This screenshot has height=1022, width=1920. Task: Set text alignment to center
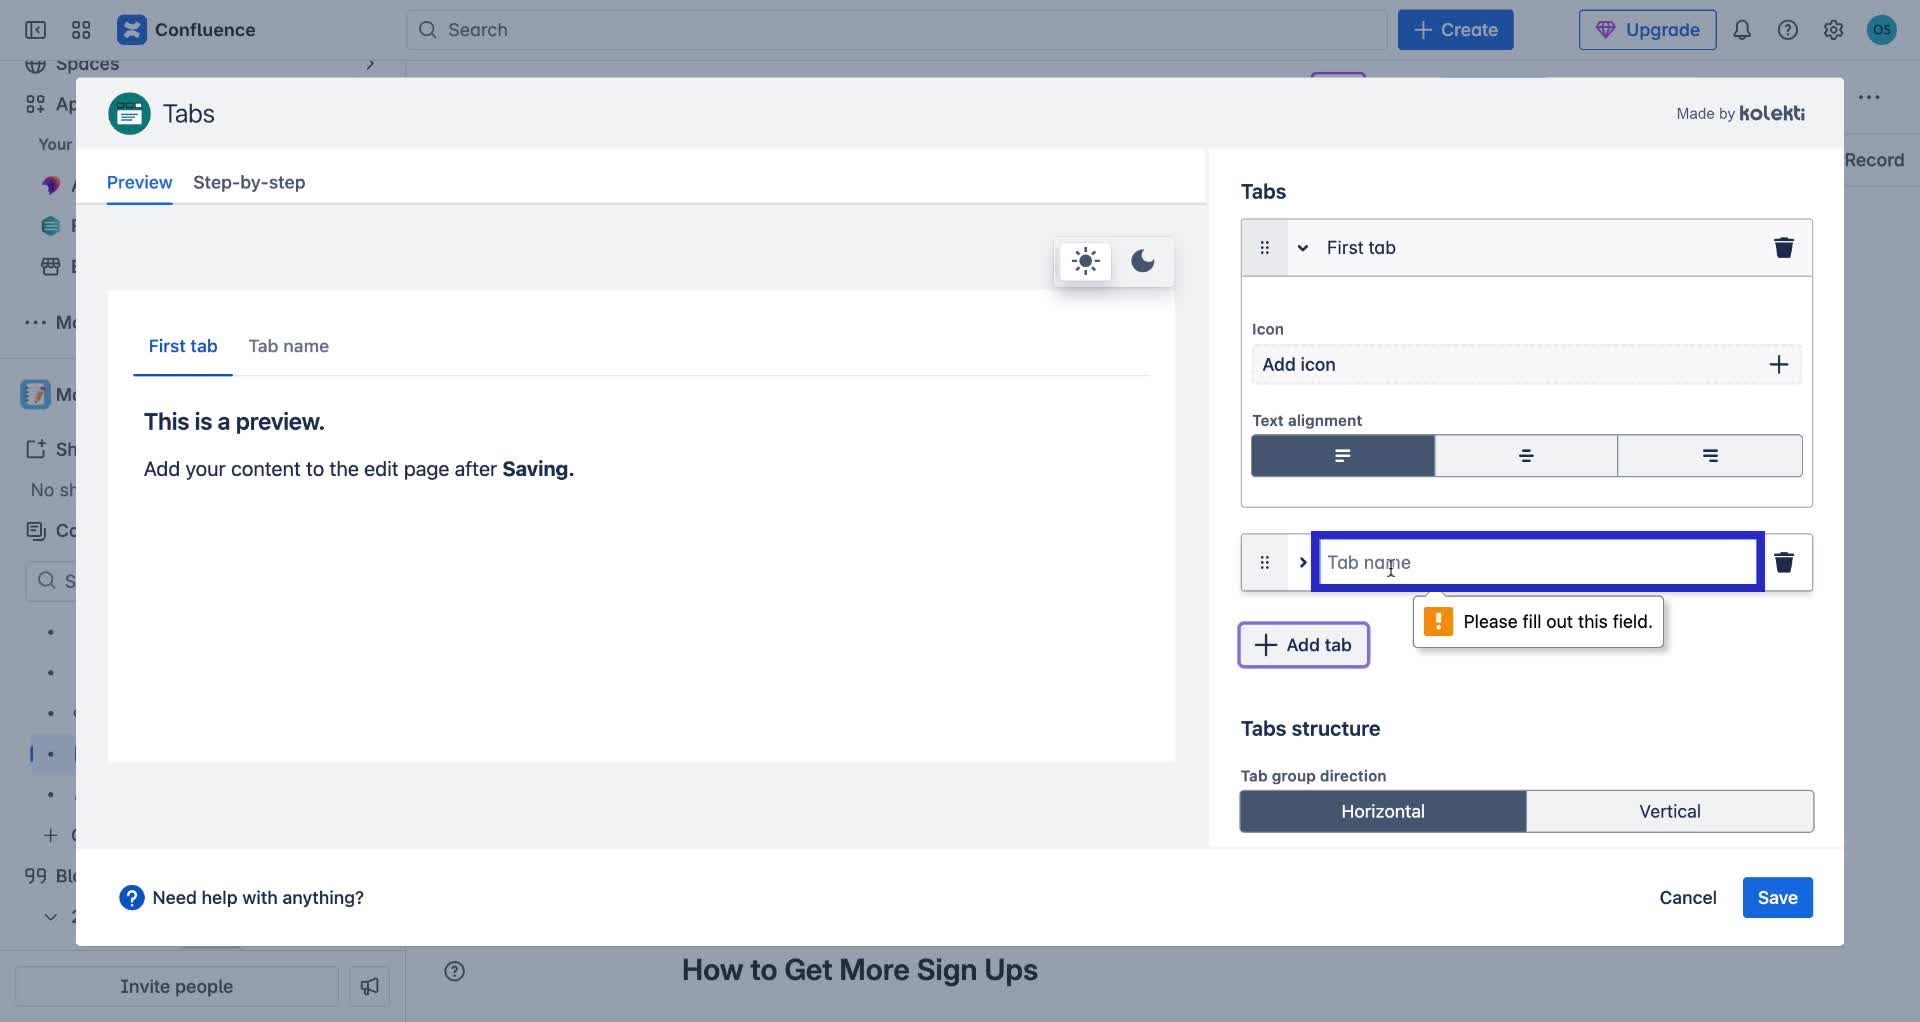click(1525, 455)
